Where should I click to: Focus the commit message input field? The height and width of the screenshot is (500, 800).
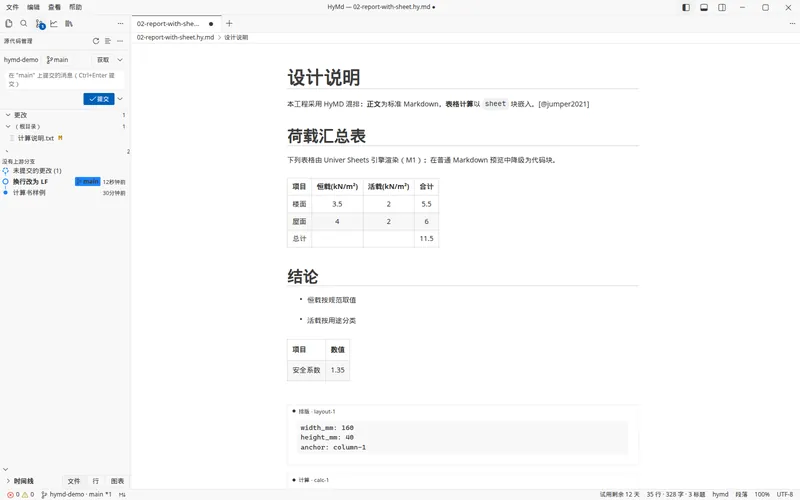click(64, 80)
